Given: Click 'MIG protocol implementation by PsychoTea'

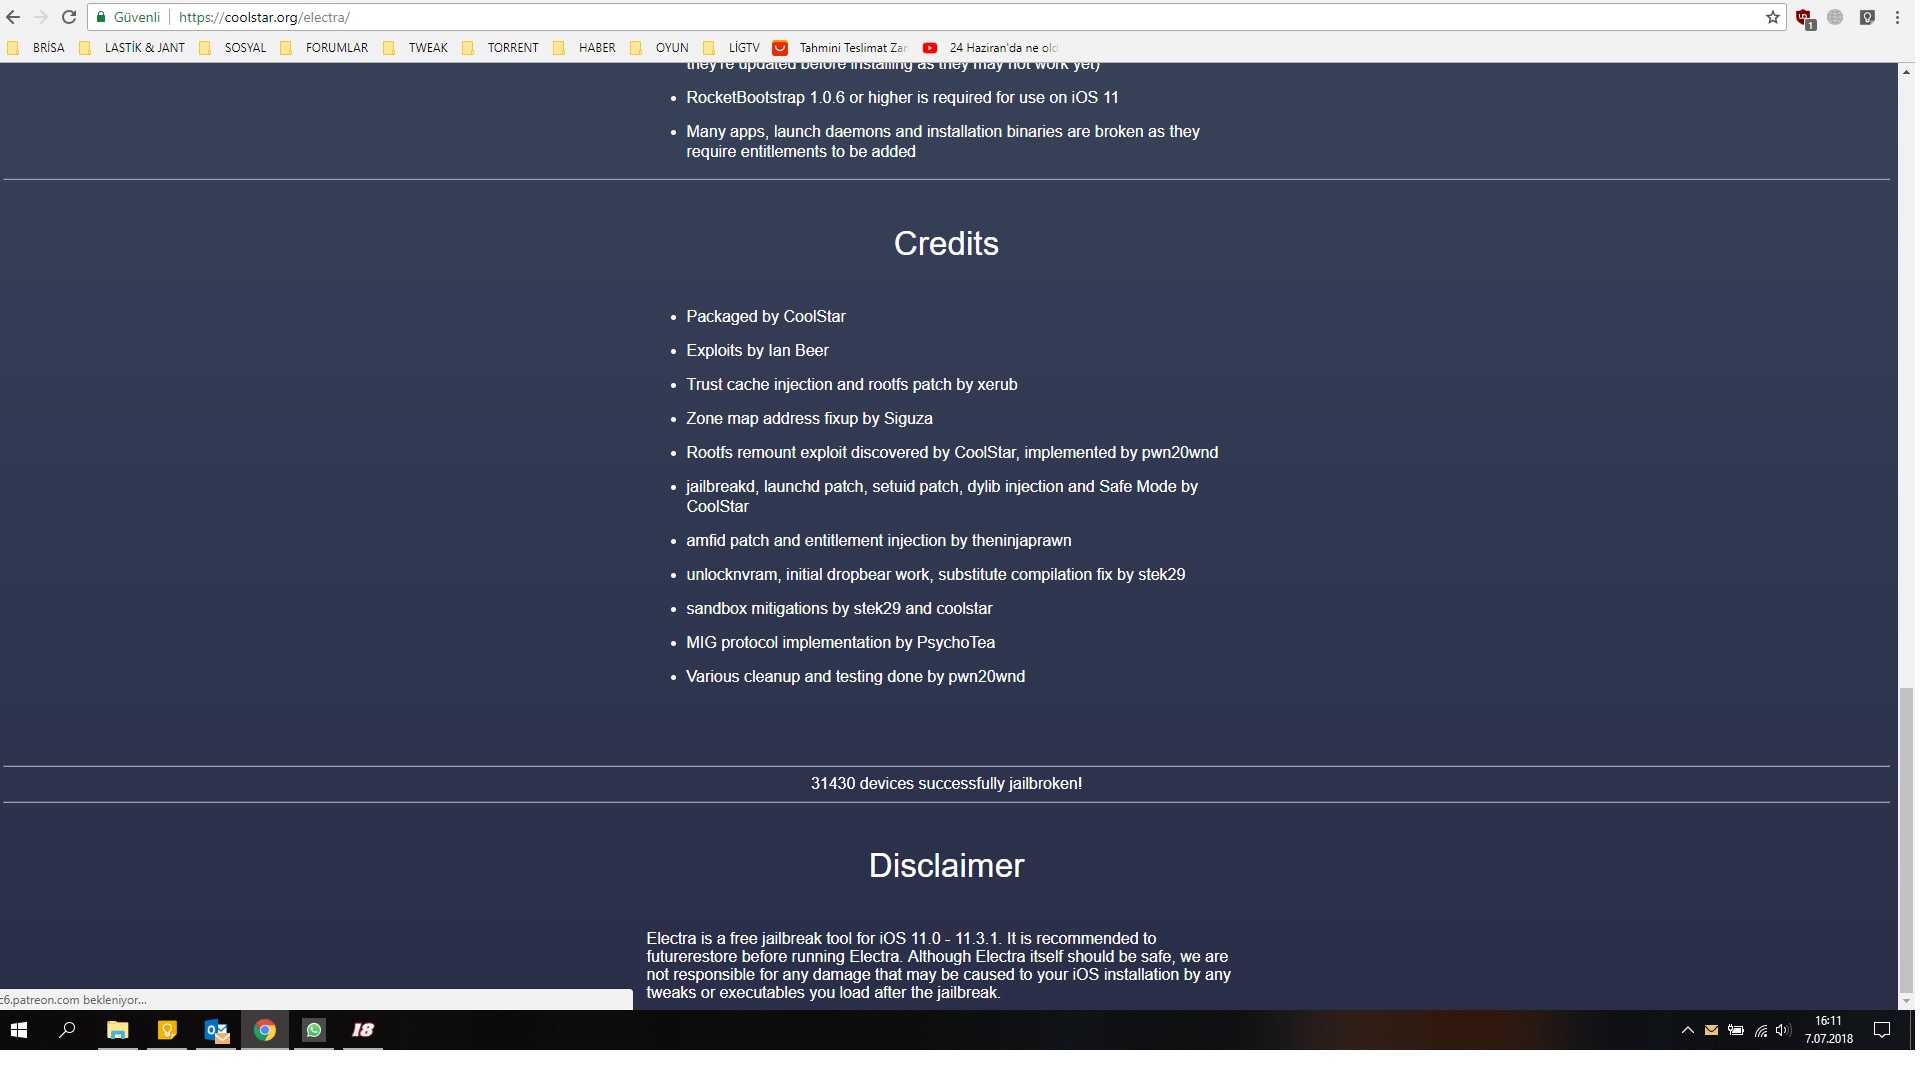Looking at the screenshot, I should [840, 642].
